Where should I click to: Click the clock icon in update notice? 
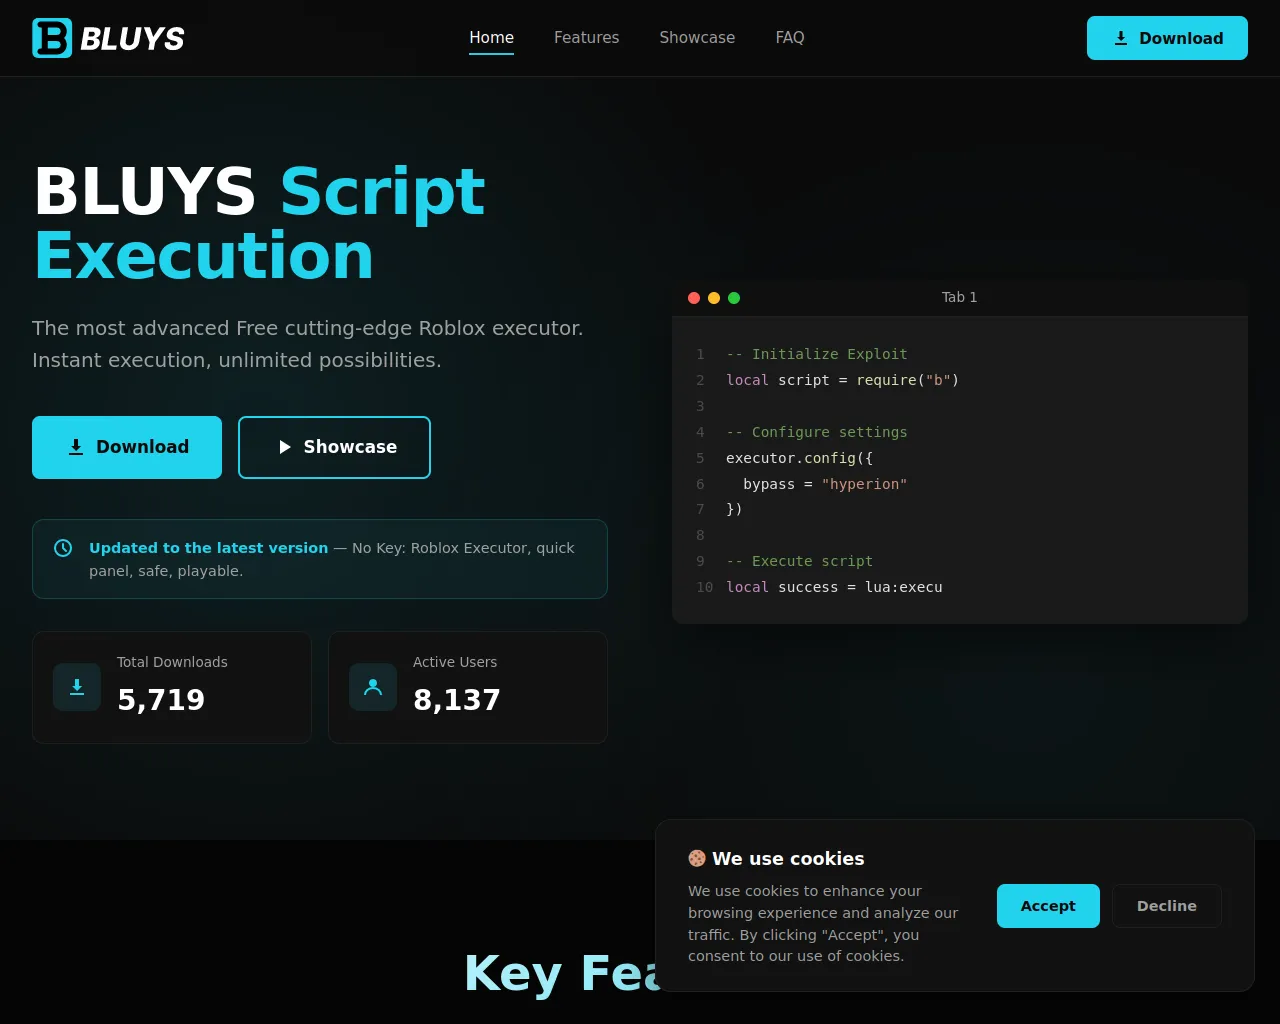pyautogui.click(x=63, y=548)
